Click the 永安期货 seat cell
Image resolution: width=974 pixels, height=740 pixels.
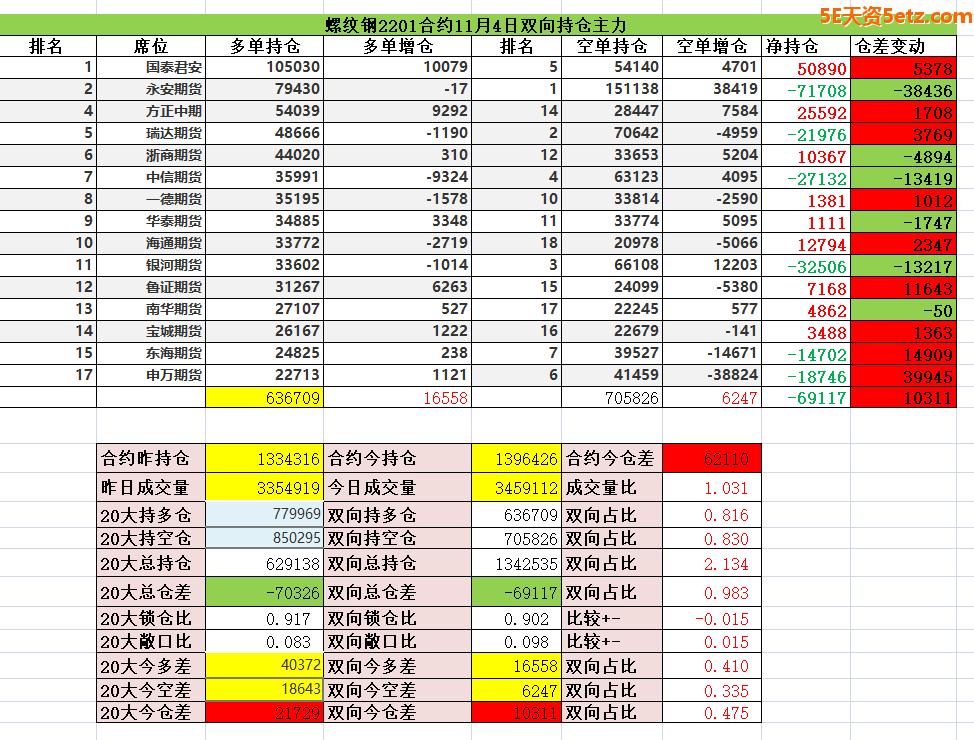151,89
